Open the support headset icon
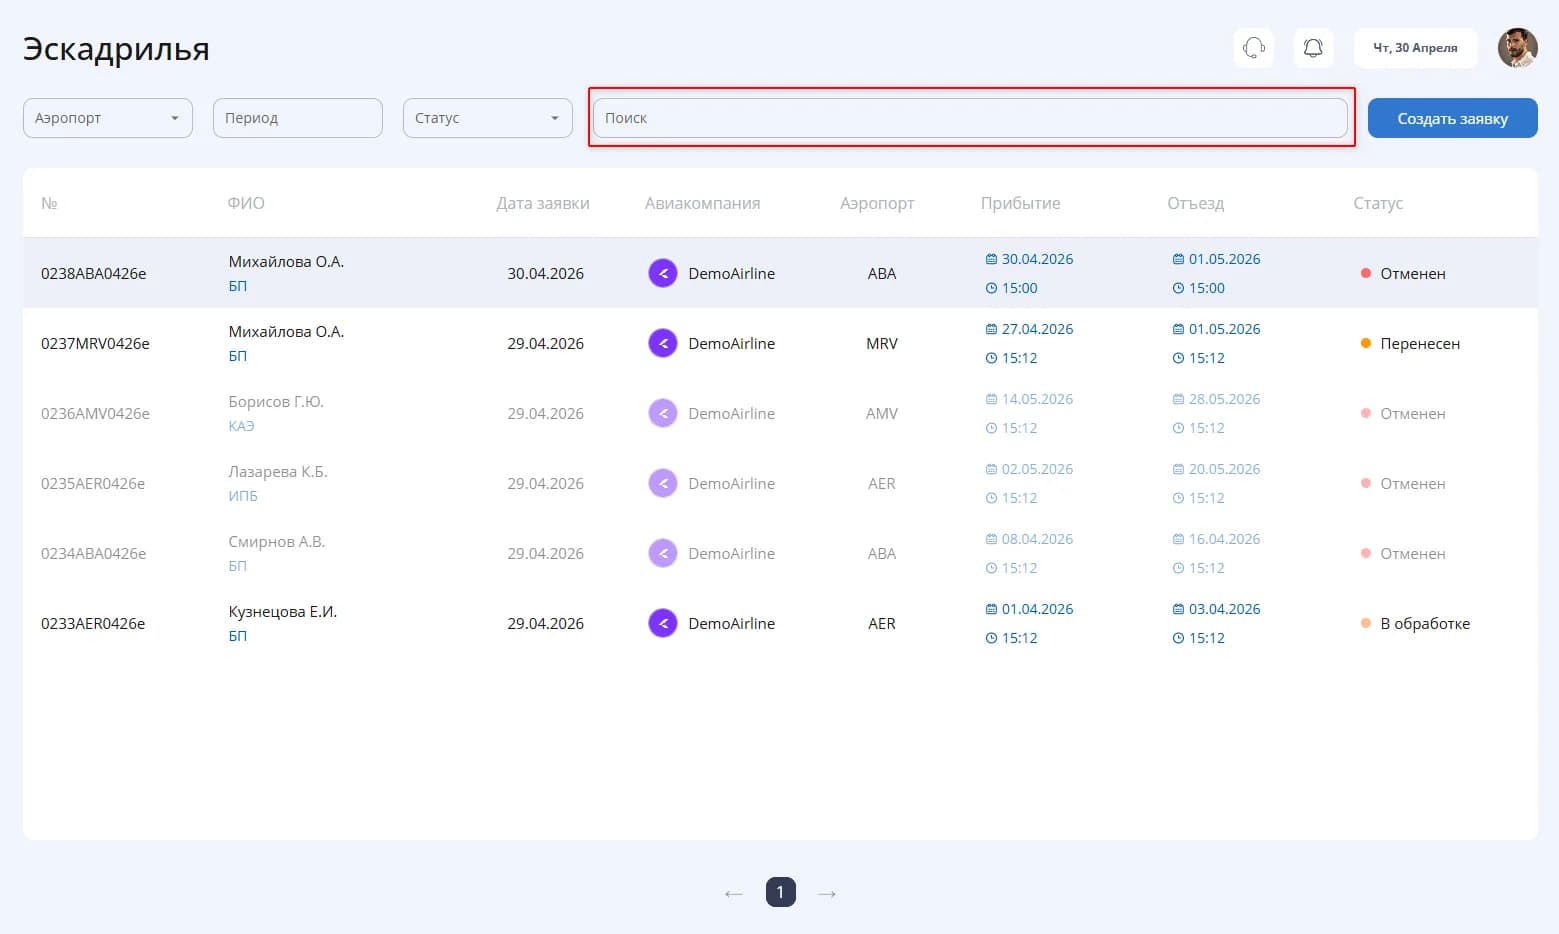The width and height of the screenshot is (1559, 934). (x=1254, y=48)
